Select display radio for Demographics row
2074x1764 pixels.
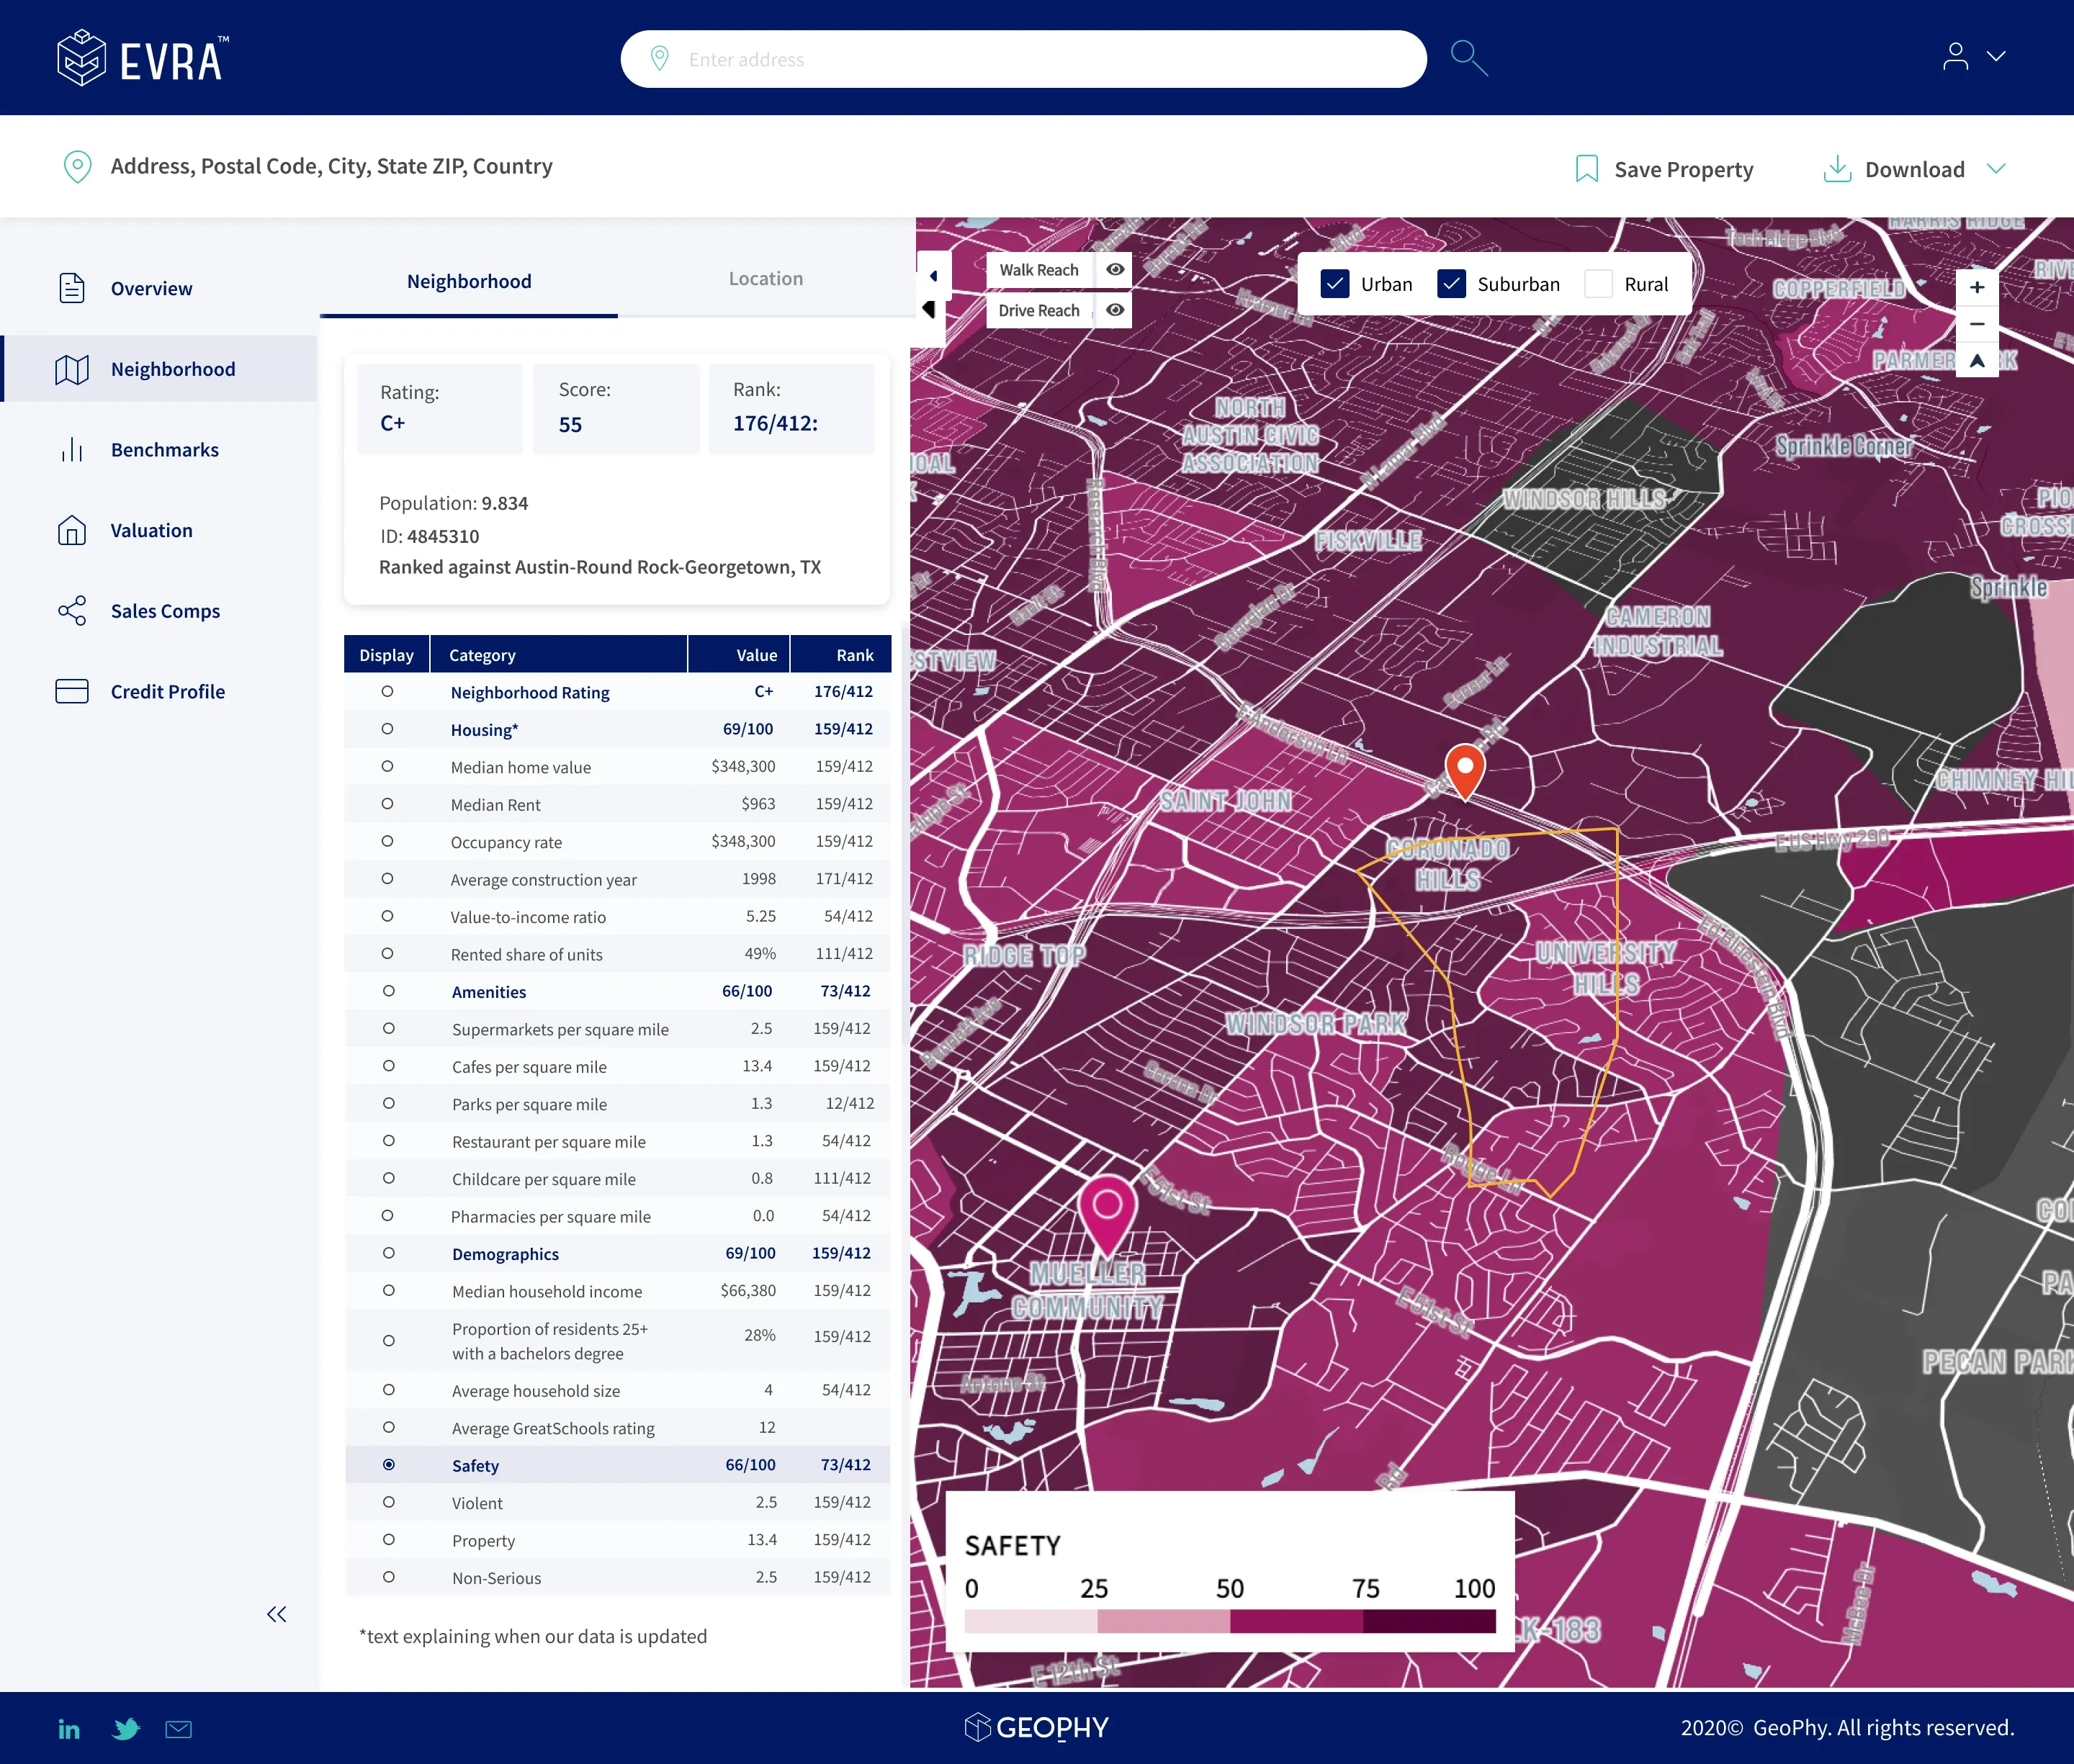click(x=388, y=1253)
